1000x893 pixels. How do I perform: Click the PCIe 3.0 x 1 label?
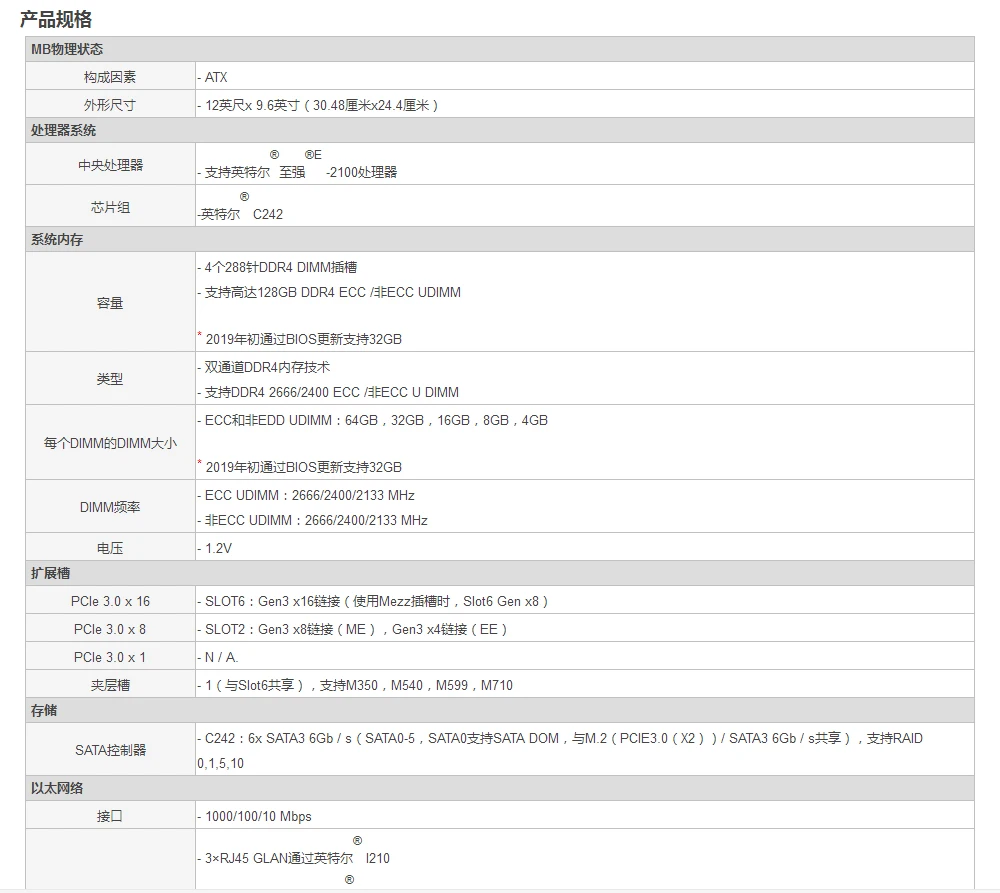(x=110, y=657)
